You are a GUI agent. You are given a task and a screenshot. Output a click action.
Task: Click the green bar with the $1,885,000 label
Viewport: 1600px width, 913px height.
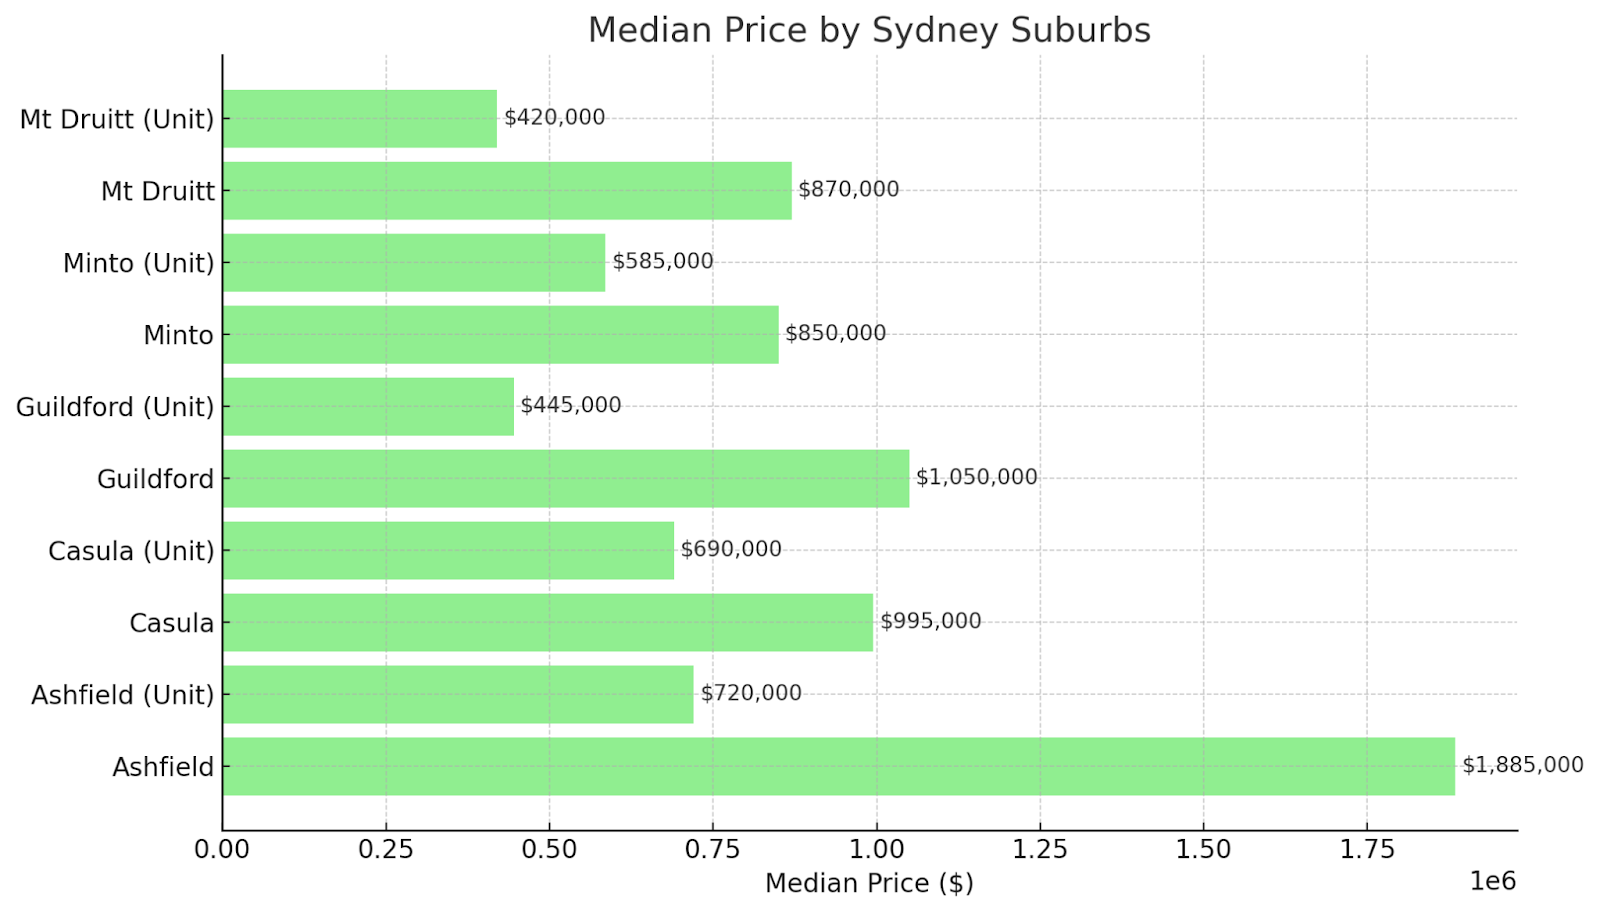point(839,767)
